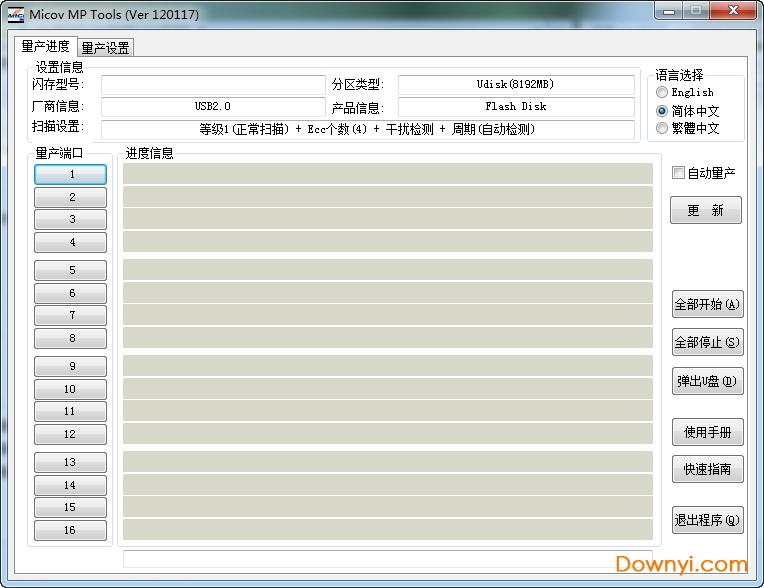Open the 快速指南 quick guide
Image resolution: width=764 pixels, height=588 pixels.
[707, 469]
